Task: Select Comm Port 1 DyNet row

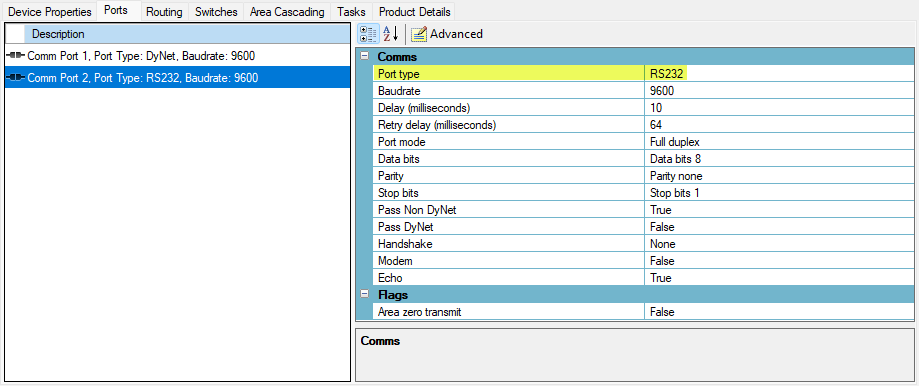Action: coord(178,56)
